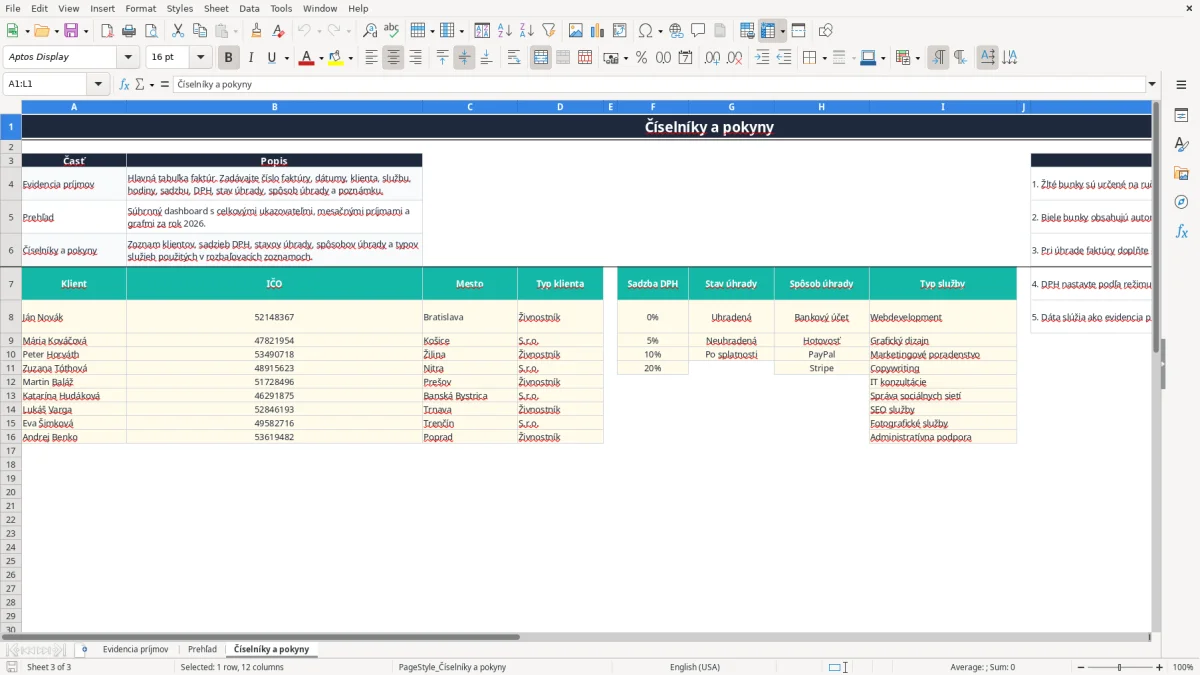The image size is (1200, 675).
Task: Apply the yellow background highlight color
Action: [336, 58]
